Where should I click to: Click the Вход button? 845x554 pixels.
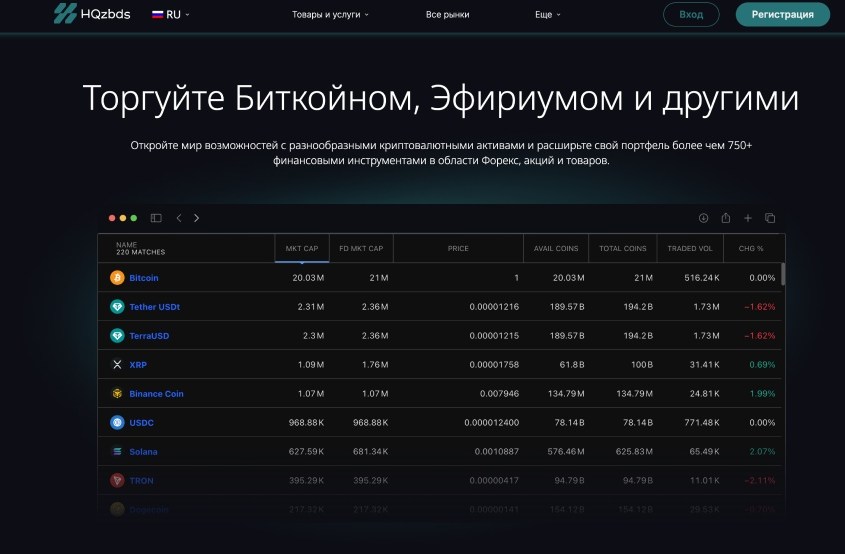pos(691,15)
